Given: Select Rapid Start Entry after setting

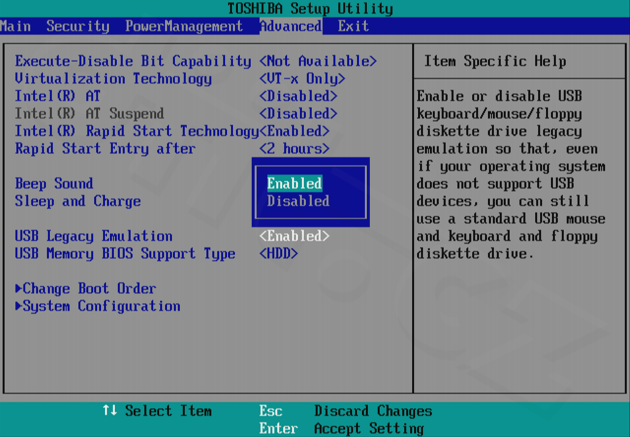Looking at the screenshot, I should point(105,149).
